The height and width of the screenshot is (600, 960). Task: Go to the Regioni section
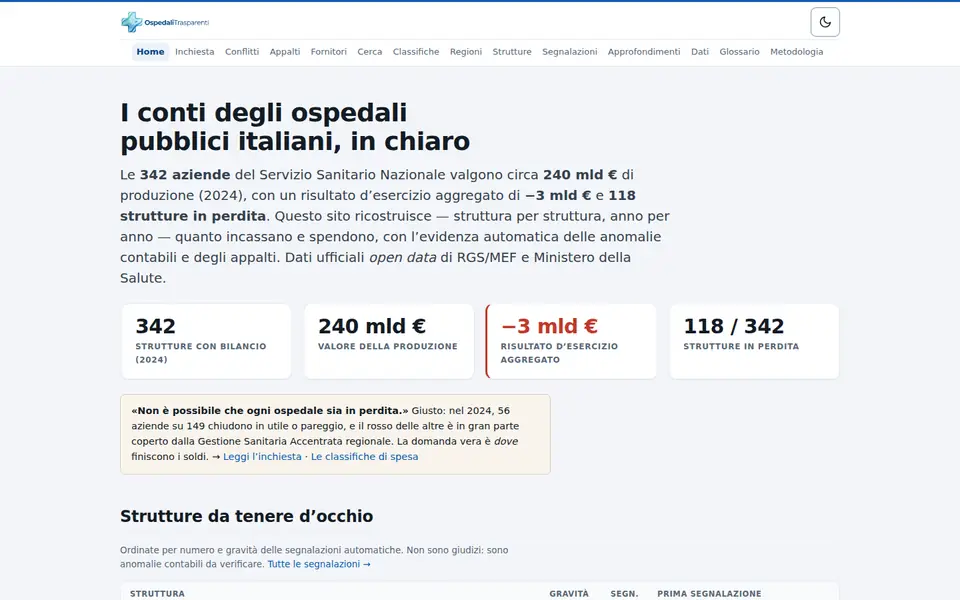466,52
